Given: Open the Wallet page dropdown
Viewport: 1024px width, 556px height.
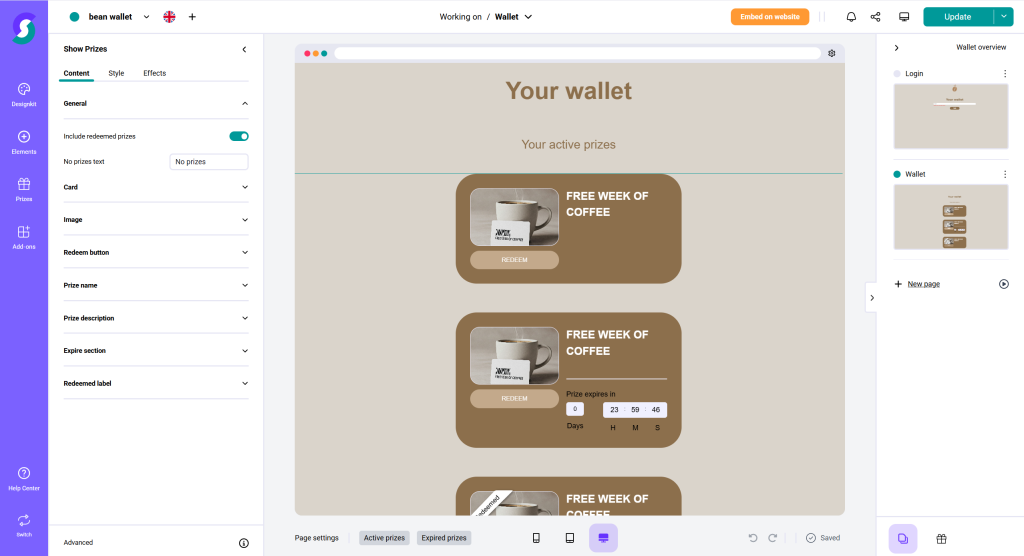Looking at the screenshot, I should tap(514, 17).
